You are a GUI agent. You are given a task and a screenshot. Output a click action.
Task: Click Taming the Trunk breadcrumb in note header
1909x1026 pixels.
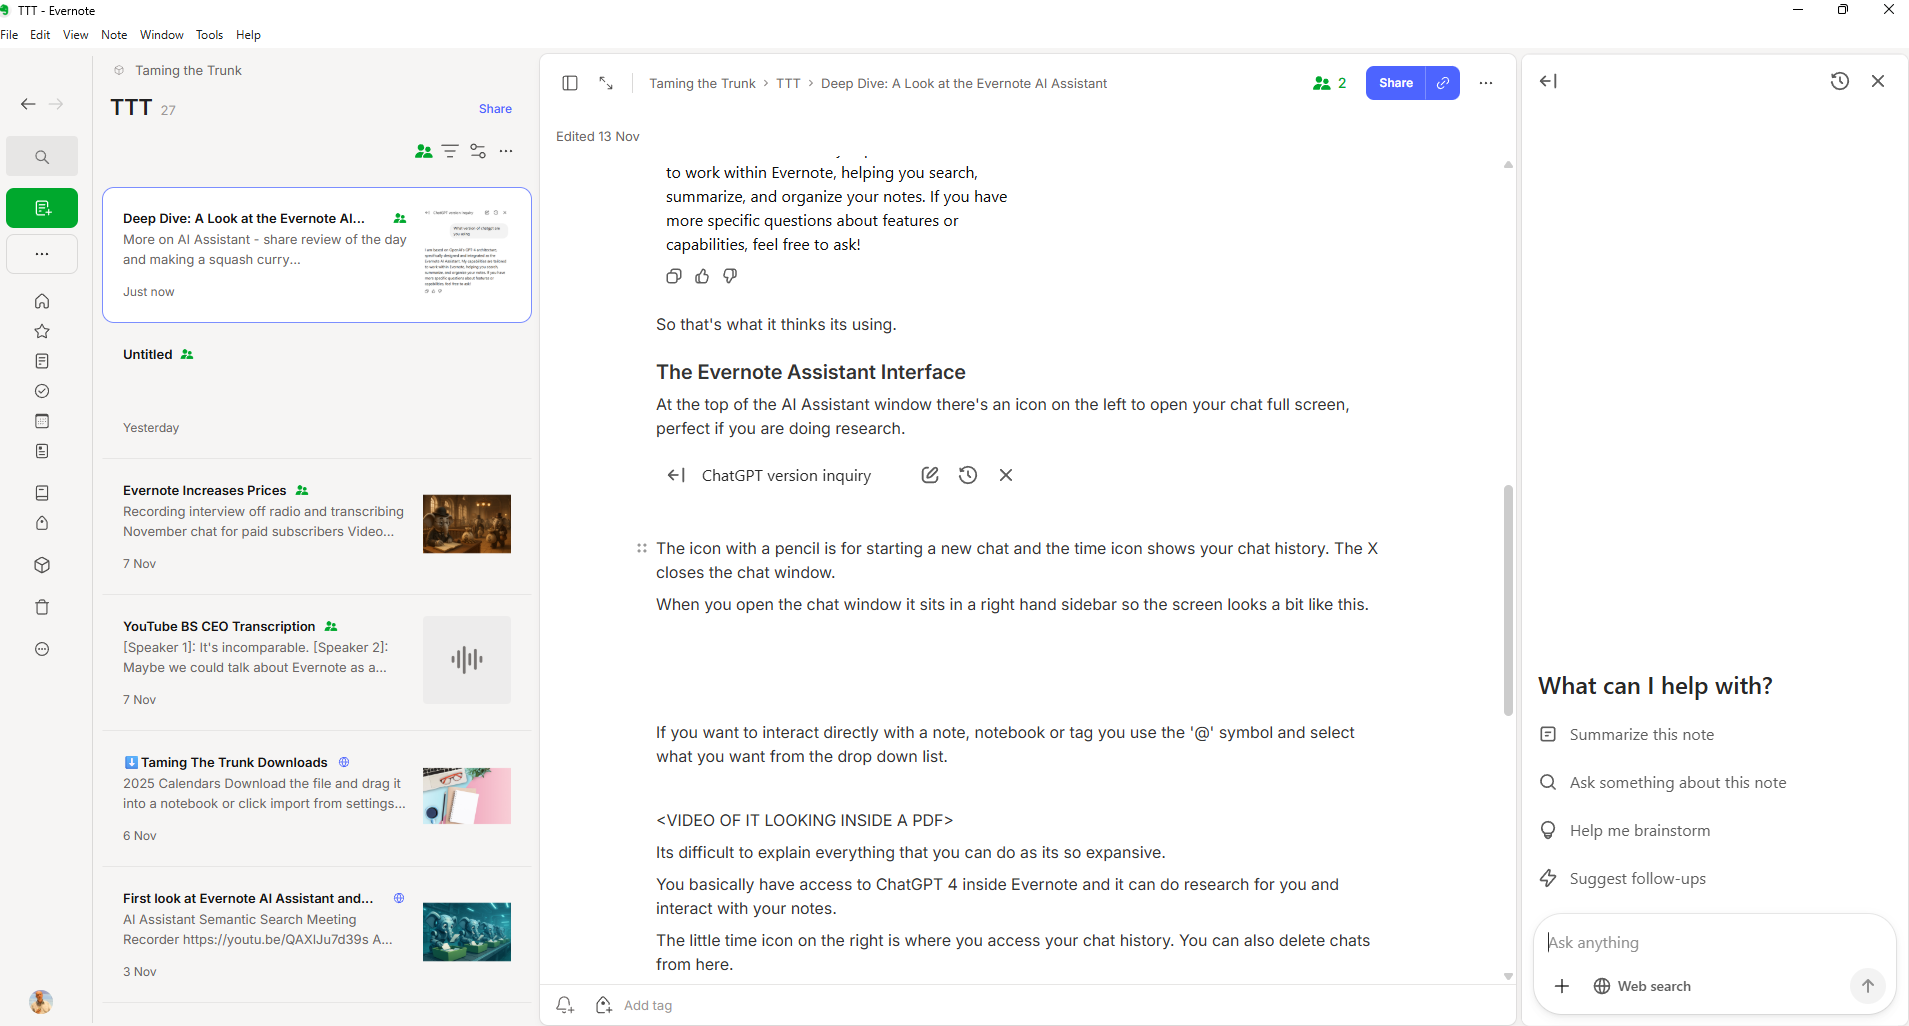pos(702,83)
